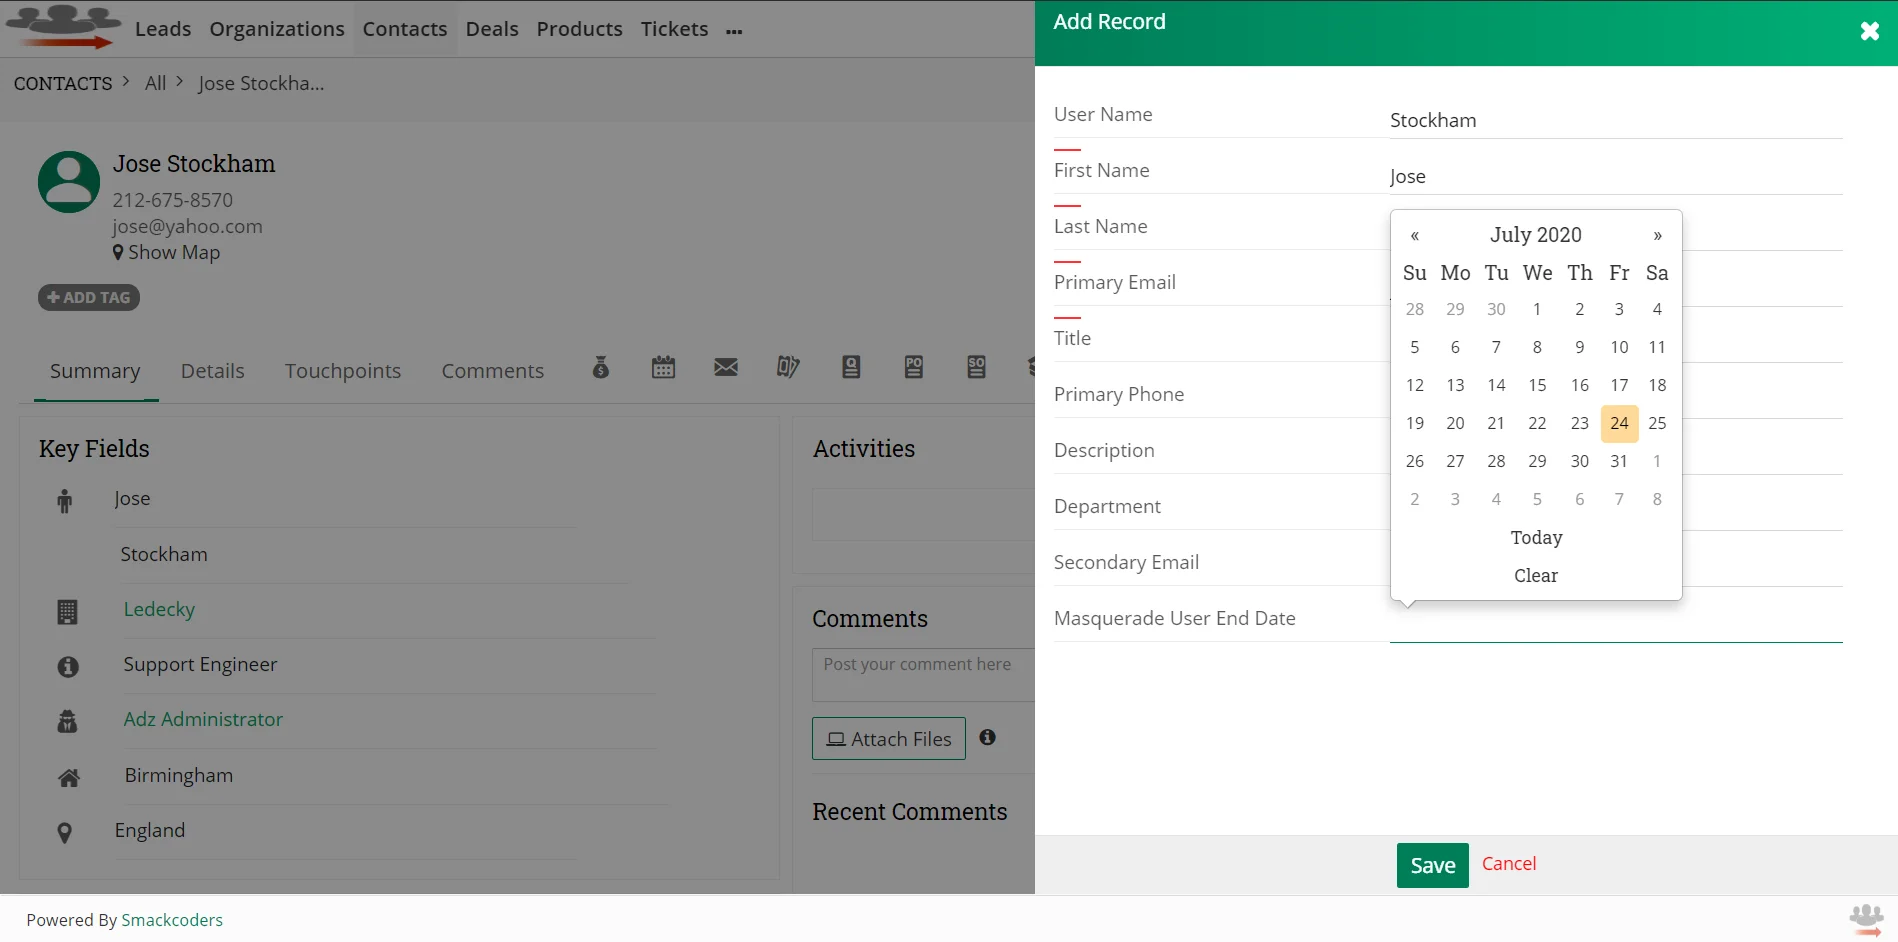Click the info icon beside Attach Files
Image resolution: width=1898 pixels, height=942 pixels.
(987, 738)
